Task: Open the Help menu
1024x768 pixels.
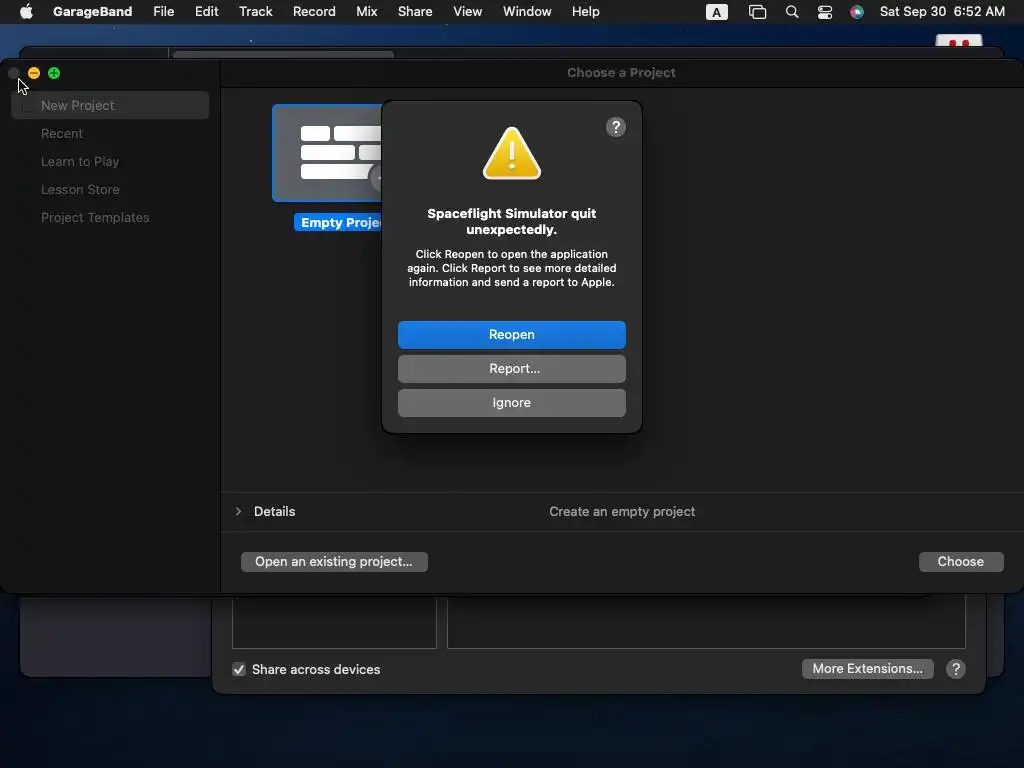Action: 585,12
